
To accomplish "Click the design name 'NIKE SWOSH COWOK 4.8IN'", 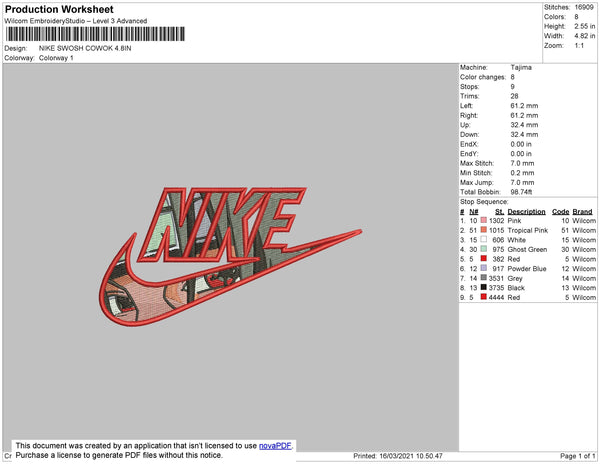I will [x=85, y=49].
